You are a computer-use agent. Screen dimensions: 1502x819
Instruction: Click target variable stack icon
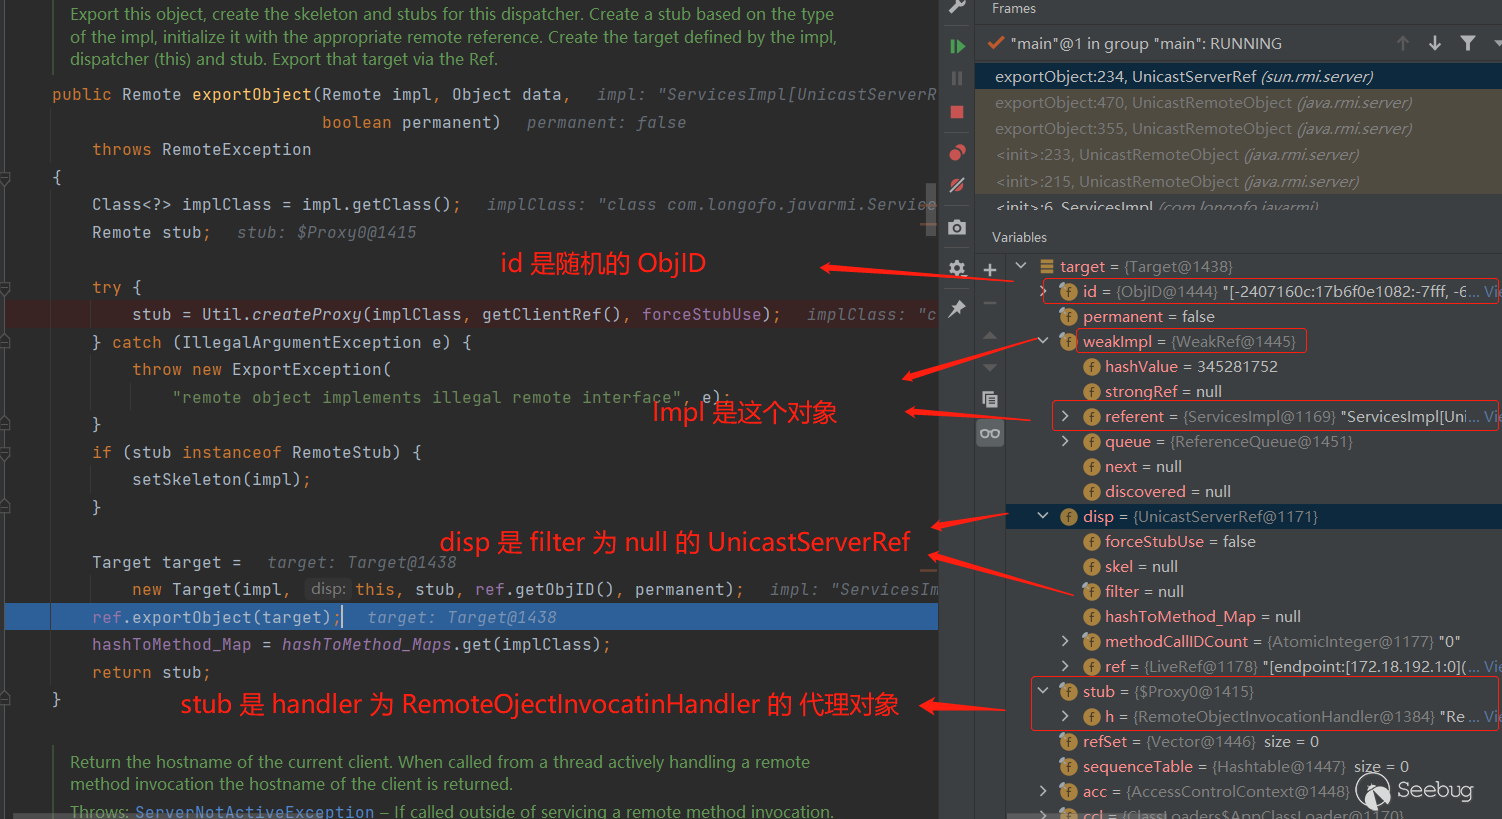(1047, 266)
